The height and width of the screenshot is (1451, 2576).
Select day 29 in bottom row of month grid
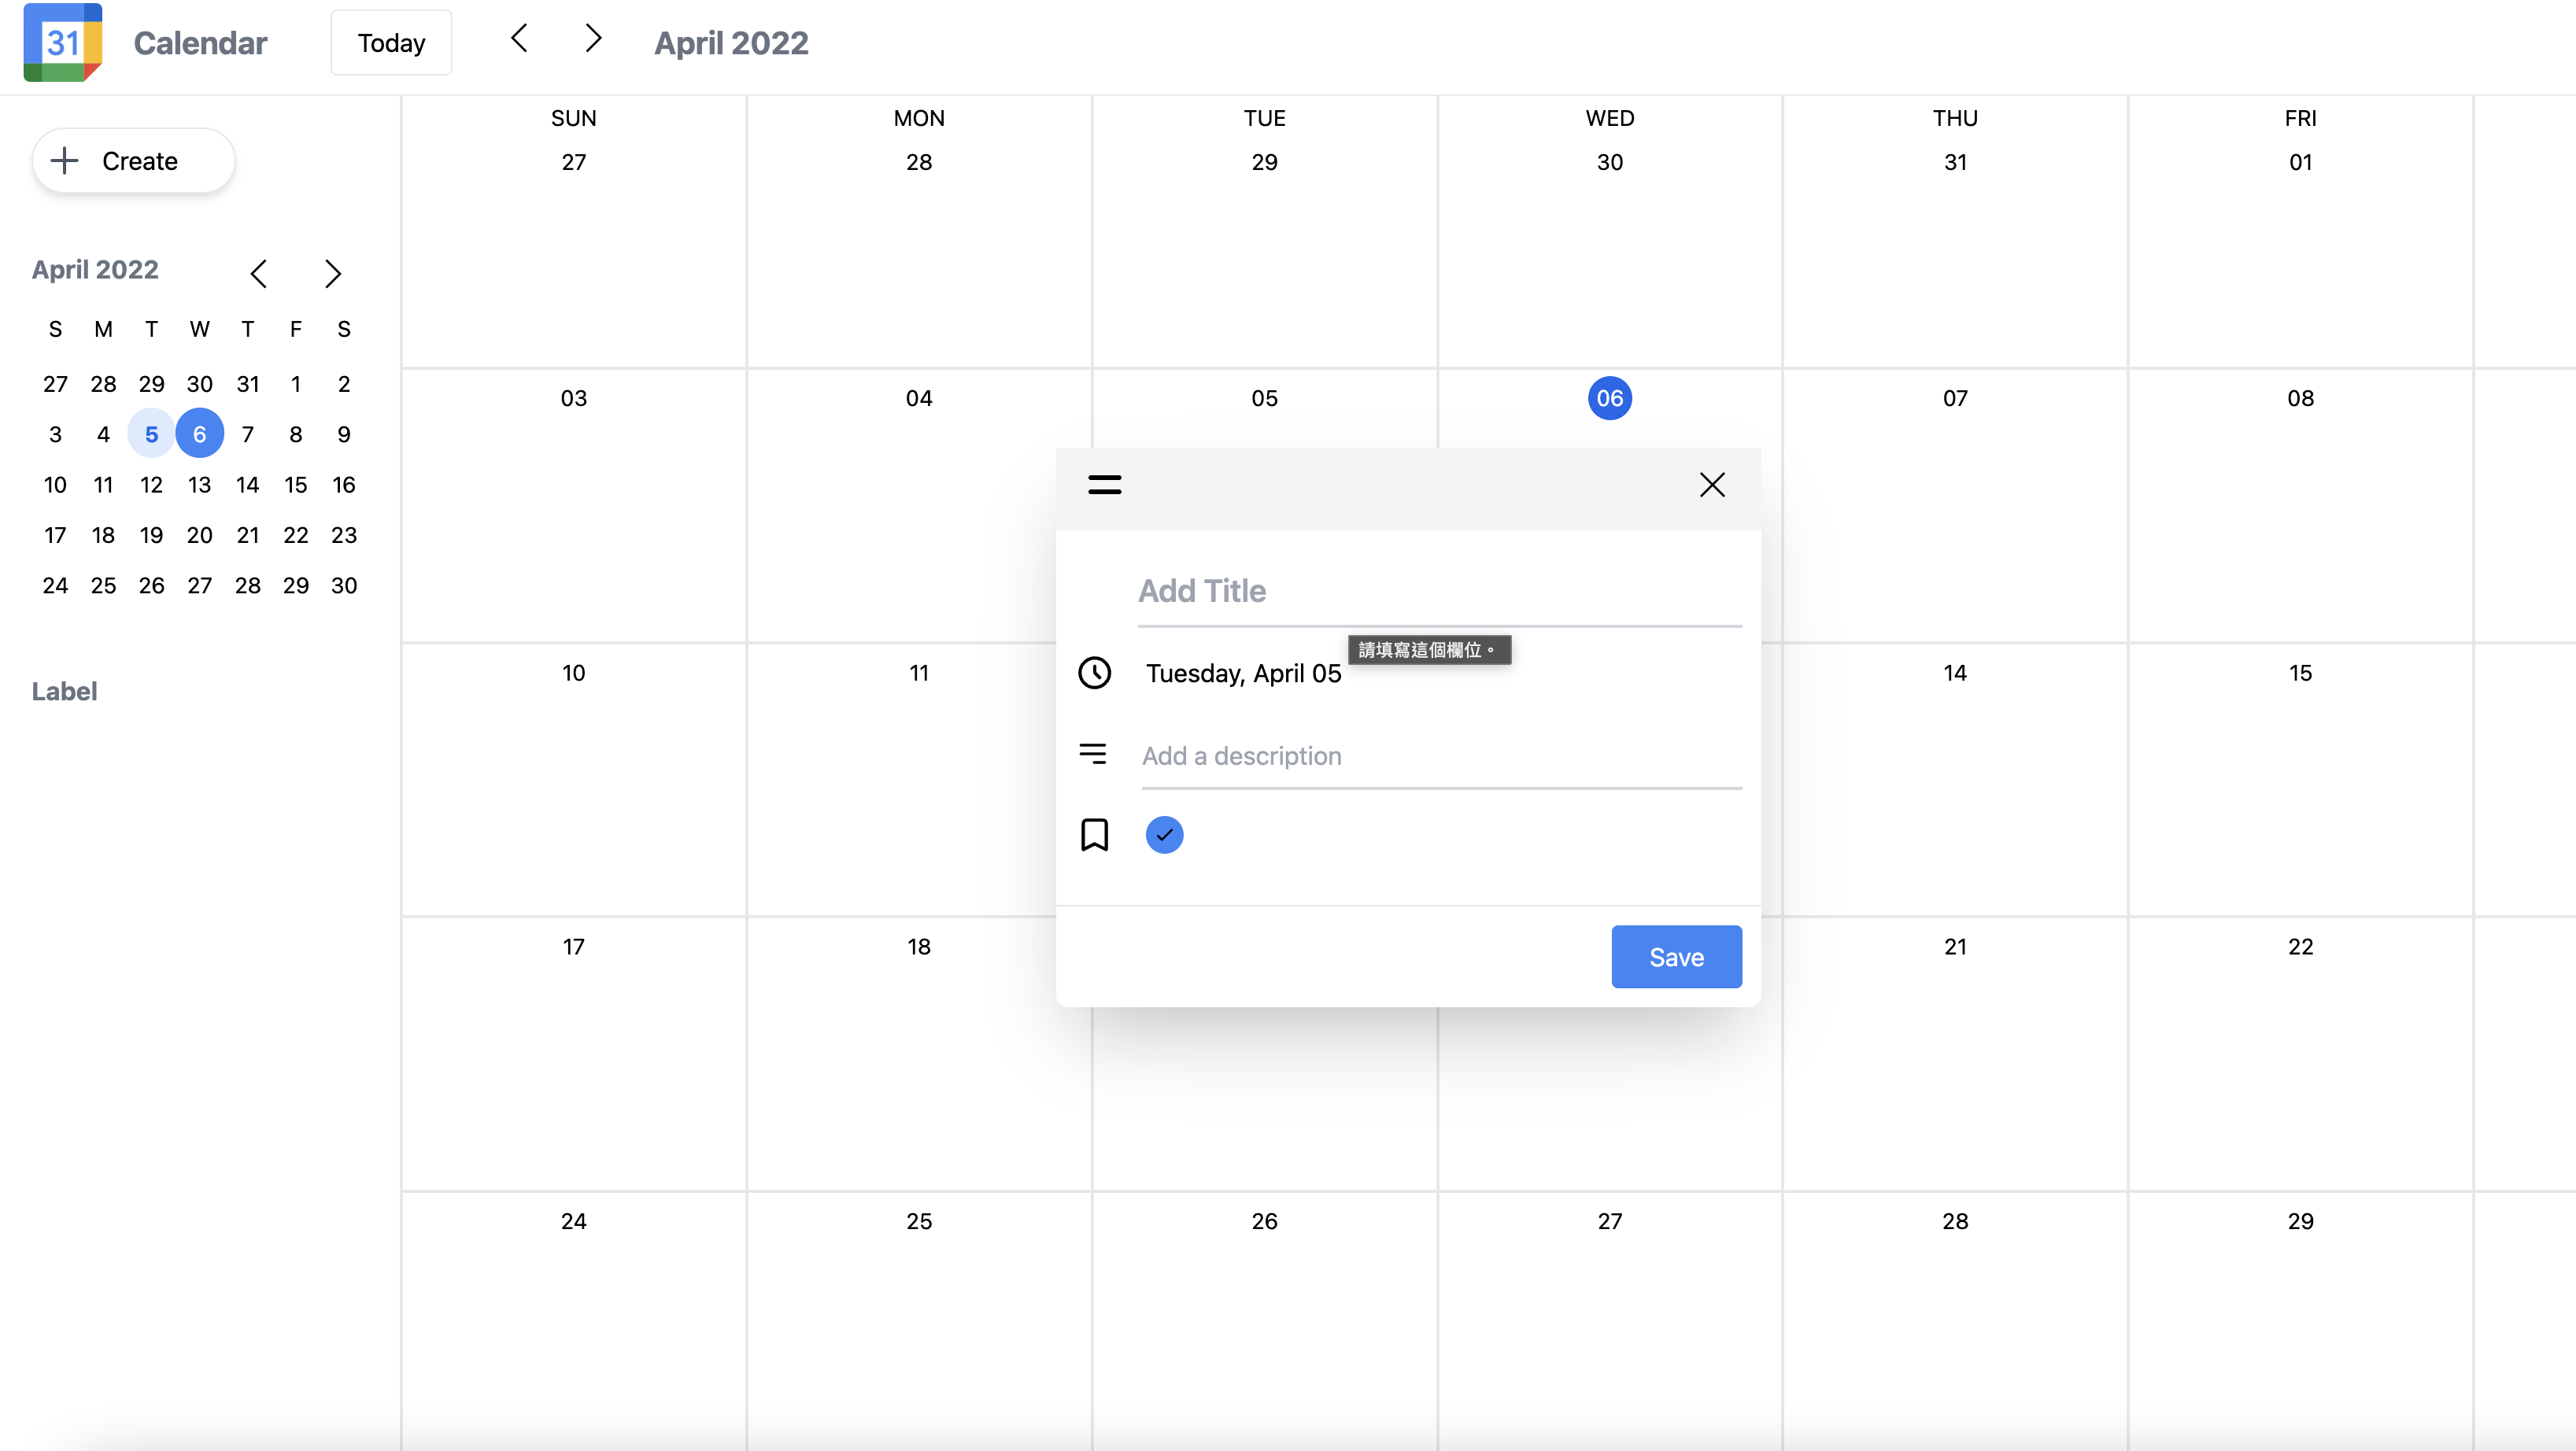[x=2300, y=1221]
